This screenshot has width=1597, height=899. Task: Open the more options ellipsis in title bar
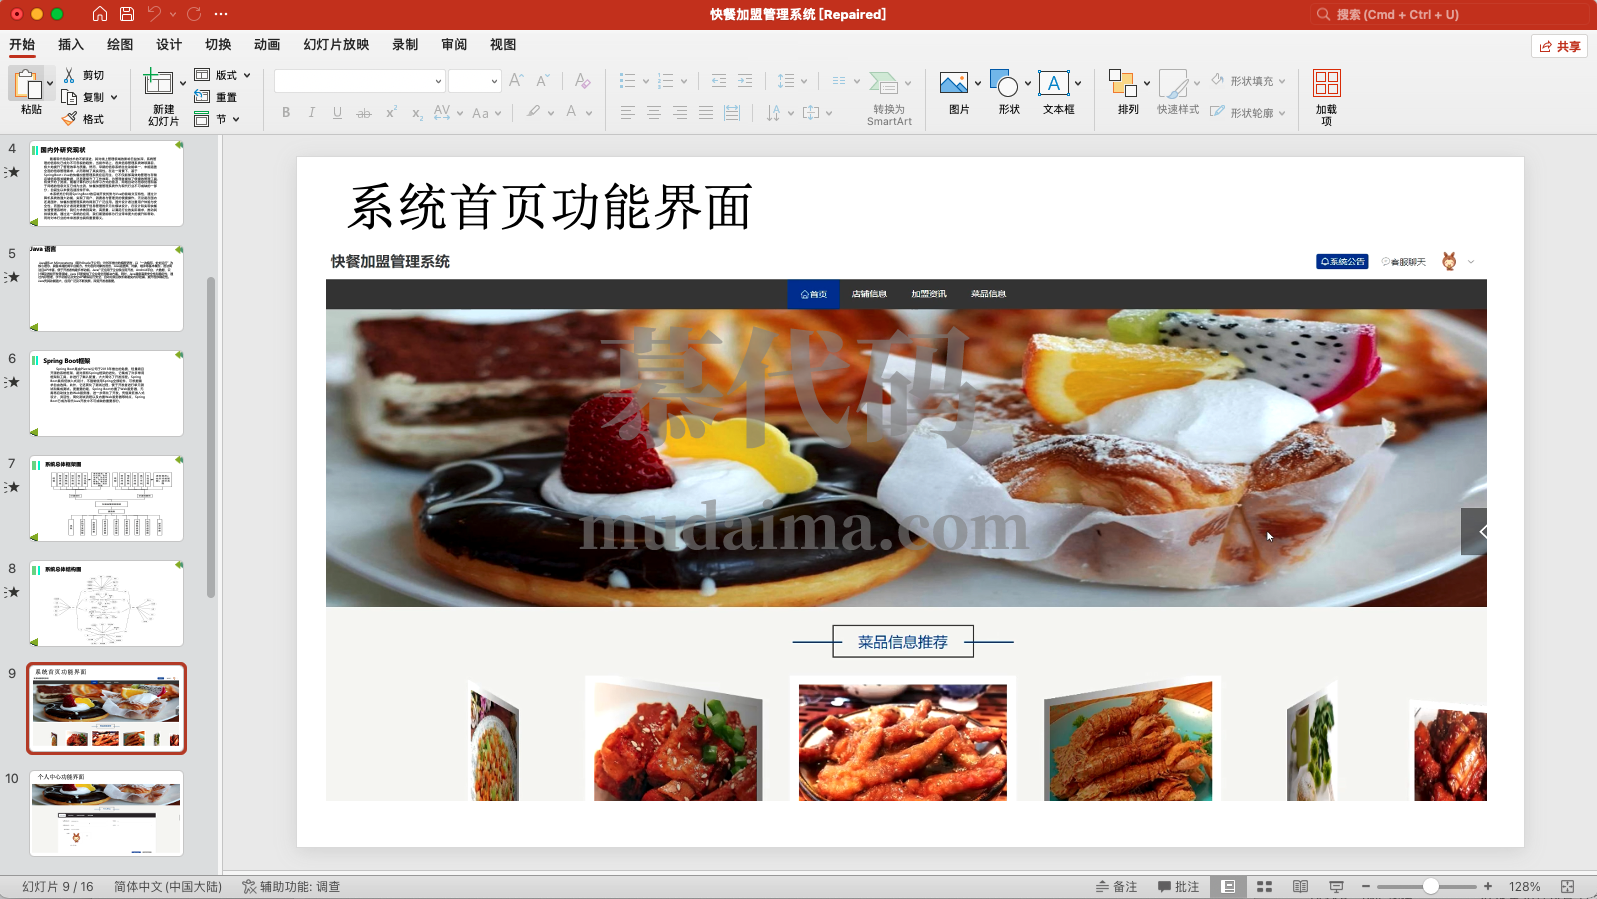point(221,14)
